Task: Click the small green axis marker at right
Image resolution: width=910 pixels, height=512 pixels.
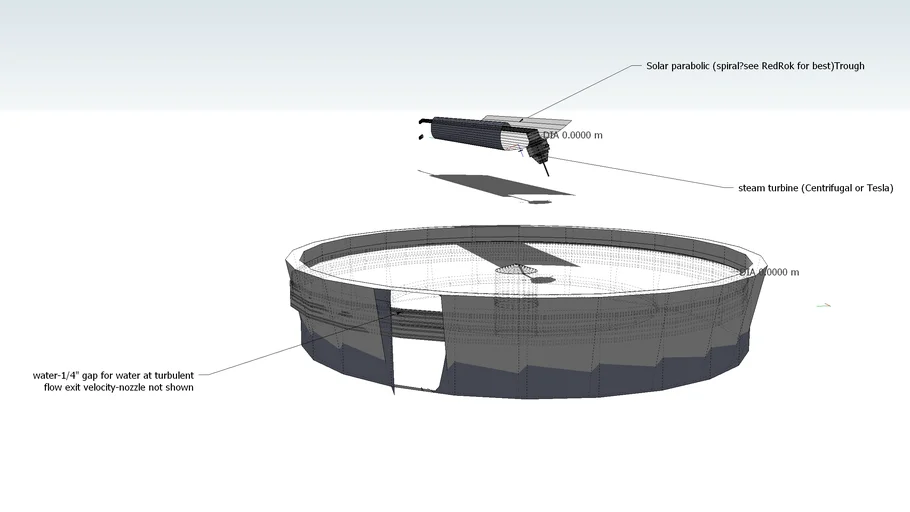Action: (823, 304)
